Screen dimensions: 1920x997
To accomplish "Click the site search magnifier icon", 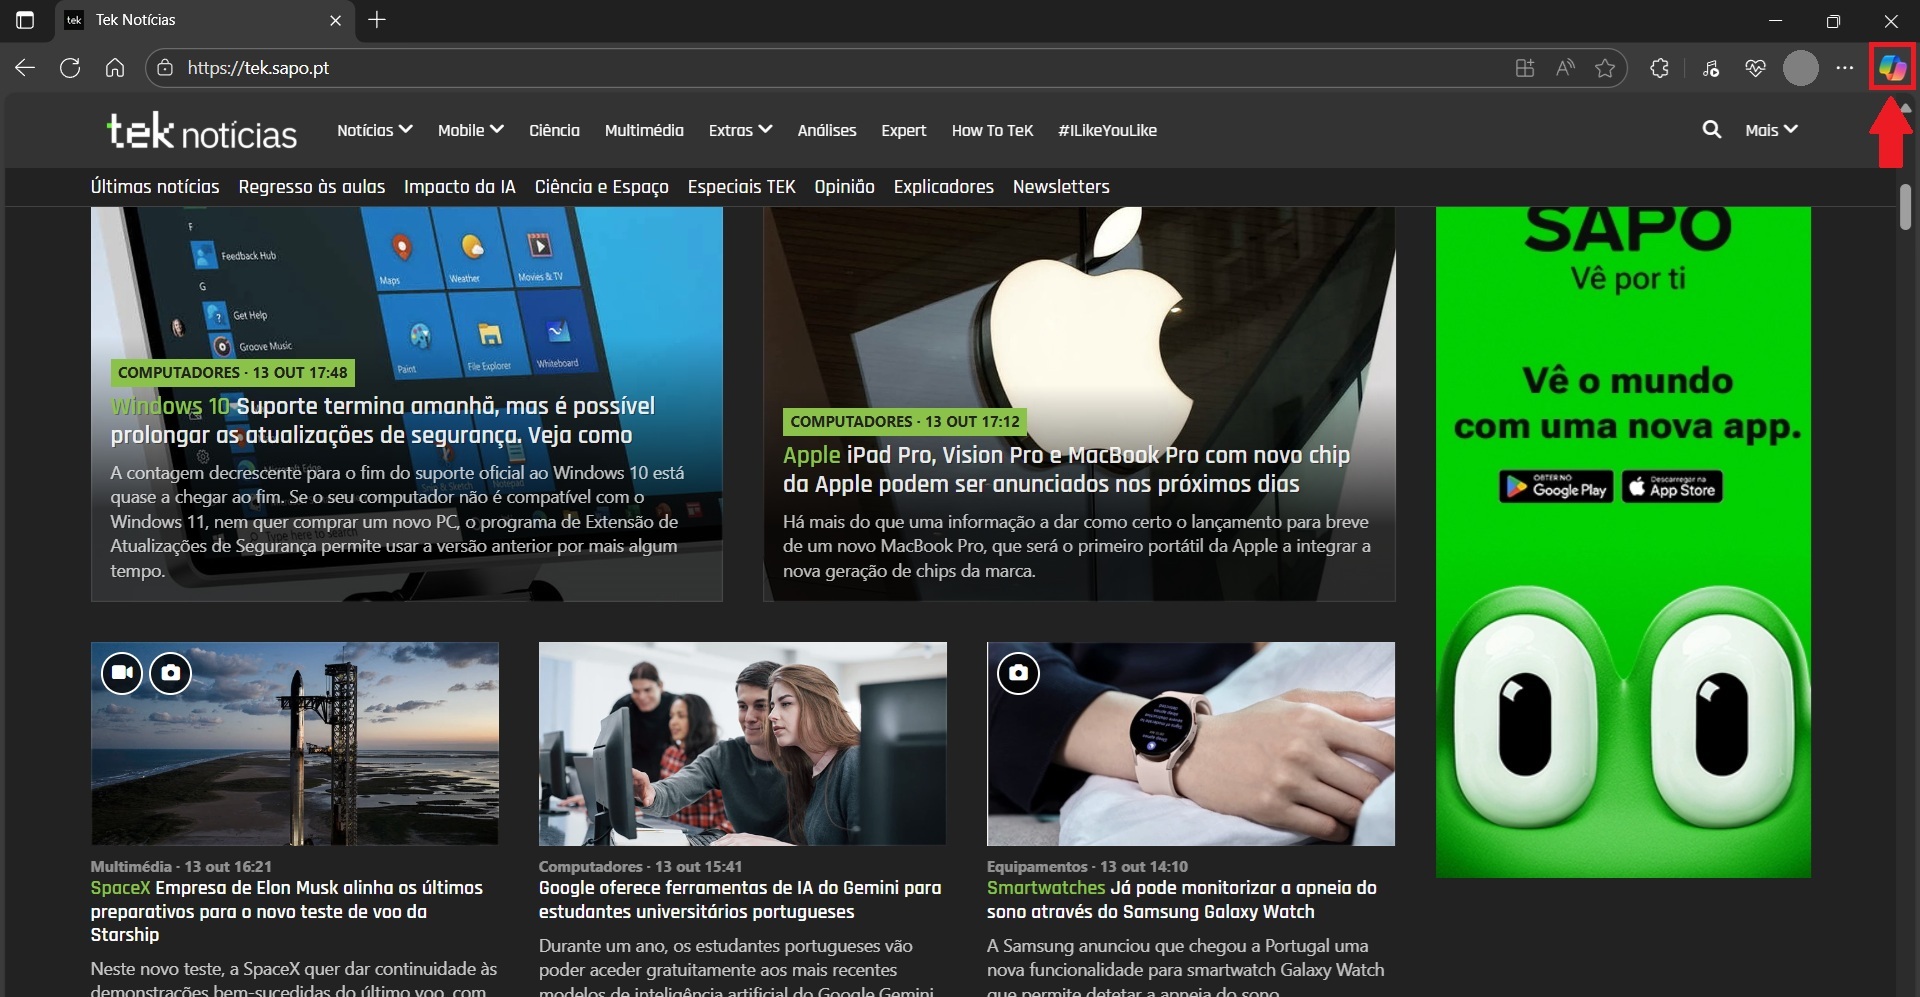I will click(x=1711, y=130).
